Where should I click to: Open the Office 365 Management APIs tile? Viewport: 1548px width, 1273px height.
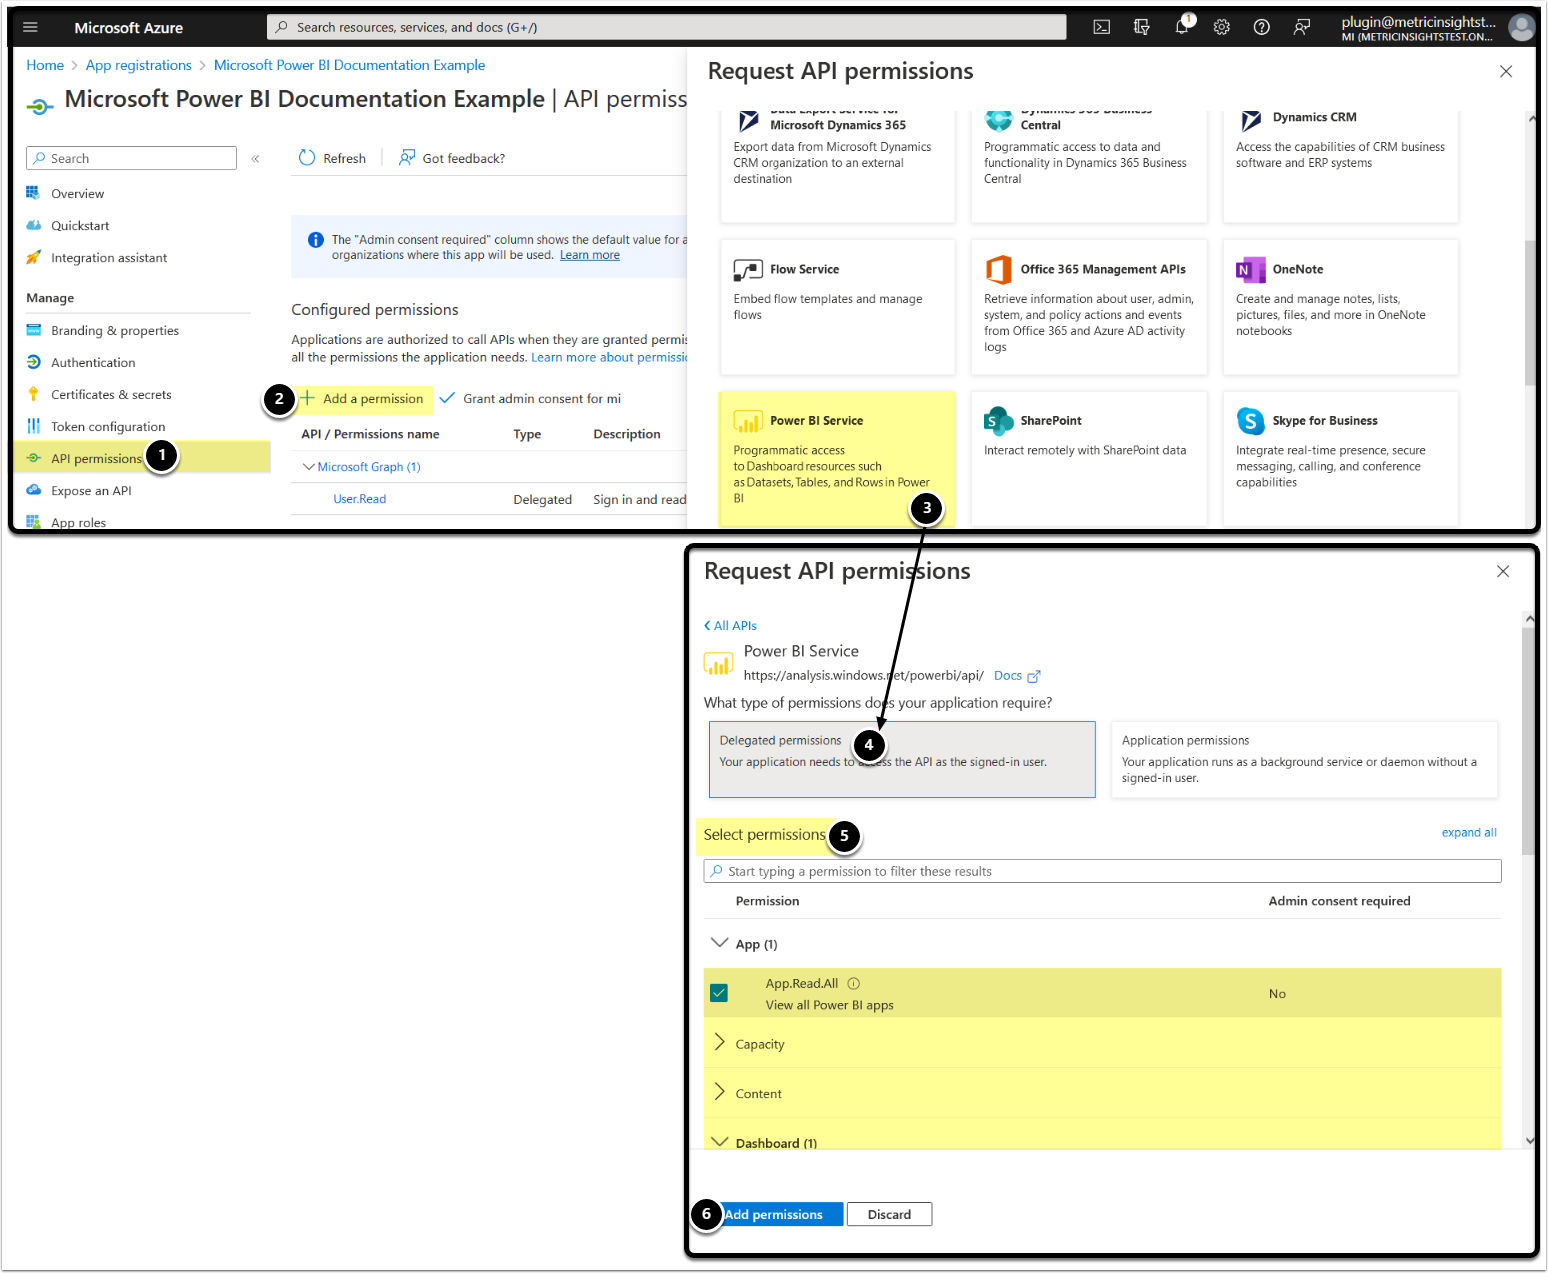(1089, 307)
